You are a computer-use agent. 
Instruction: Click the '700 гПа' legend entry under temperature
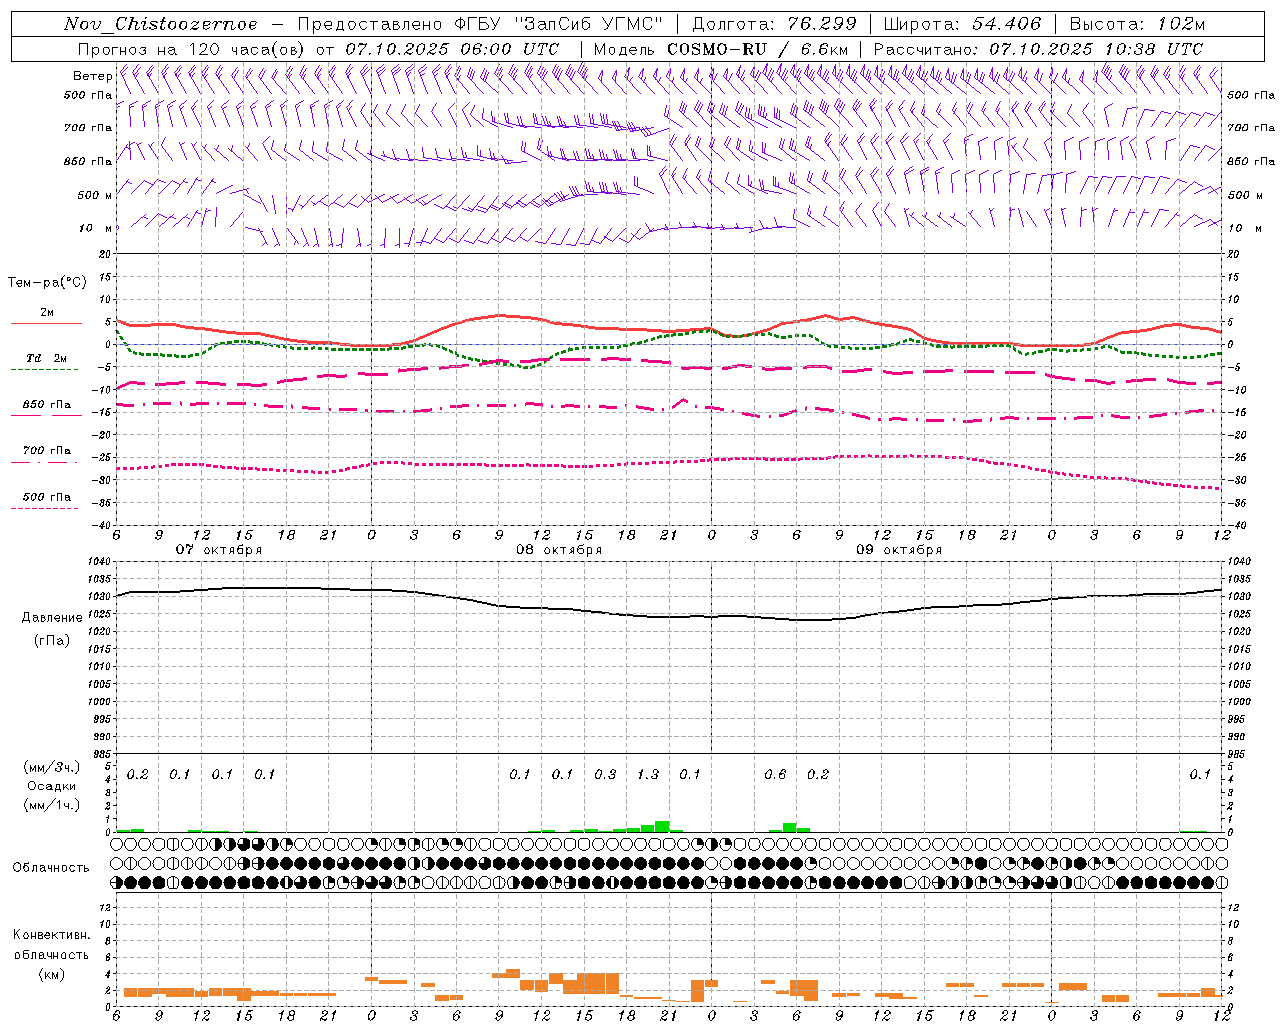click(46, 451)
